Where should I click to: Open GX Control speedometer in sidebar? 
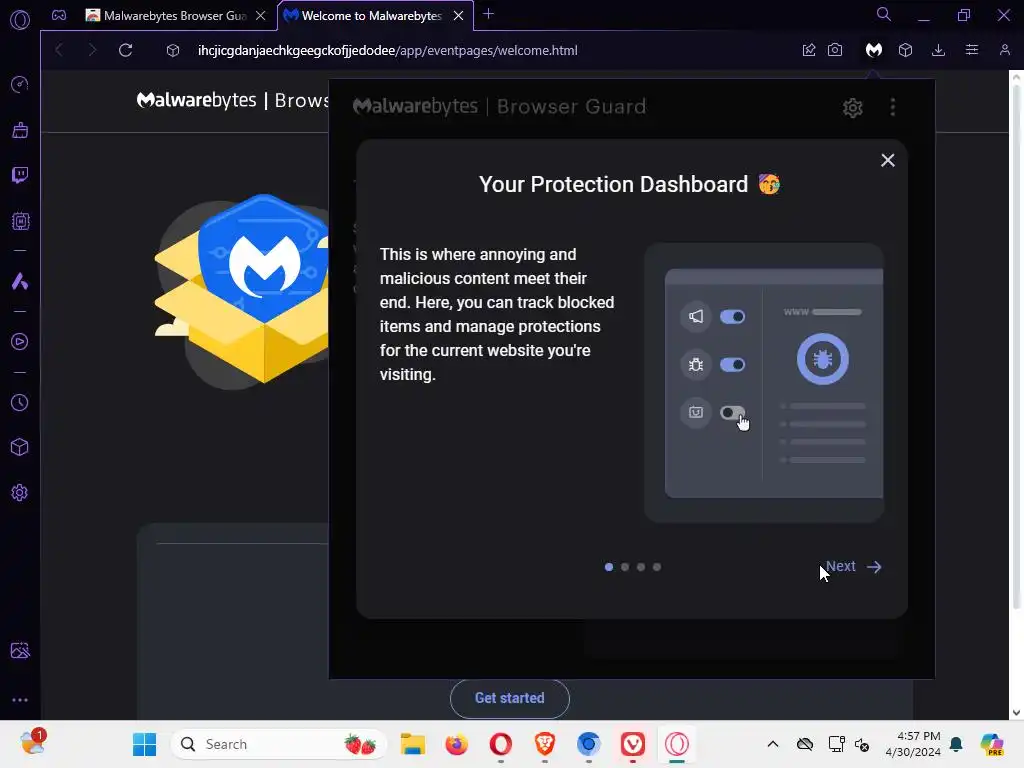[20, 84]
